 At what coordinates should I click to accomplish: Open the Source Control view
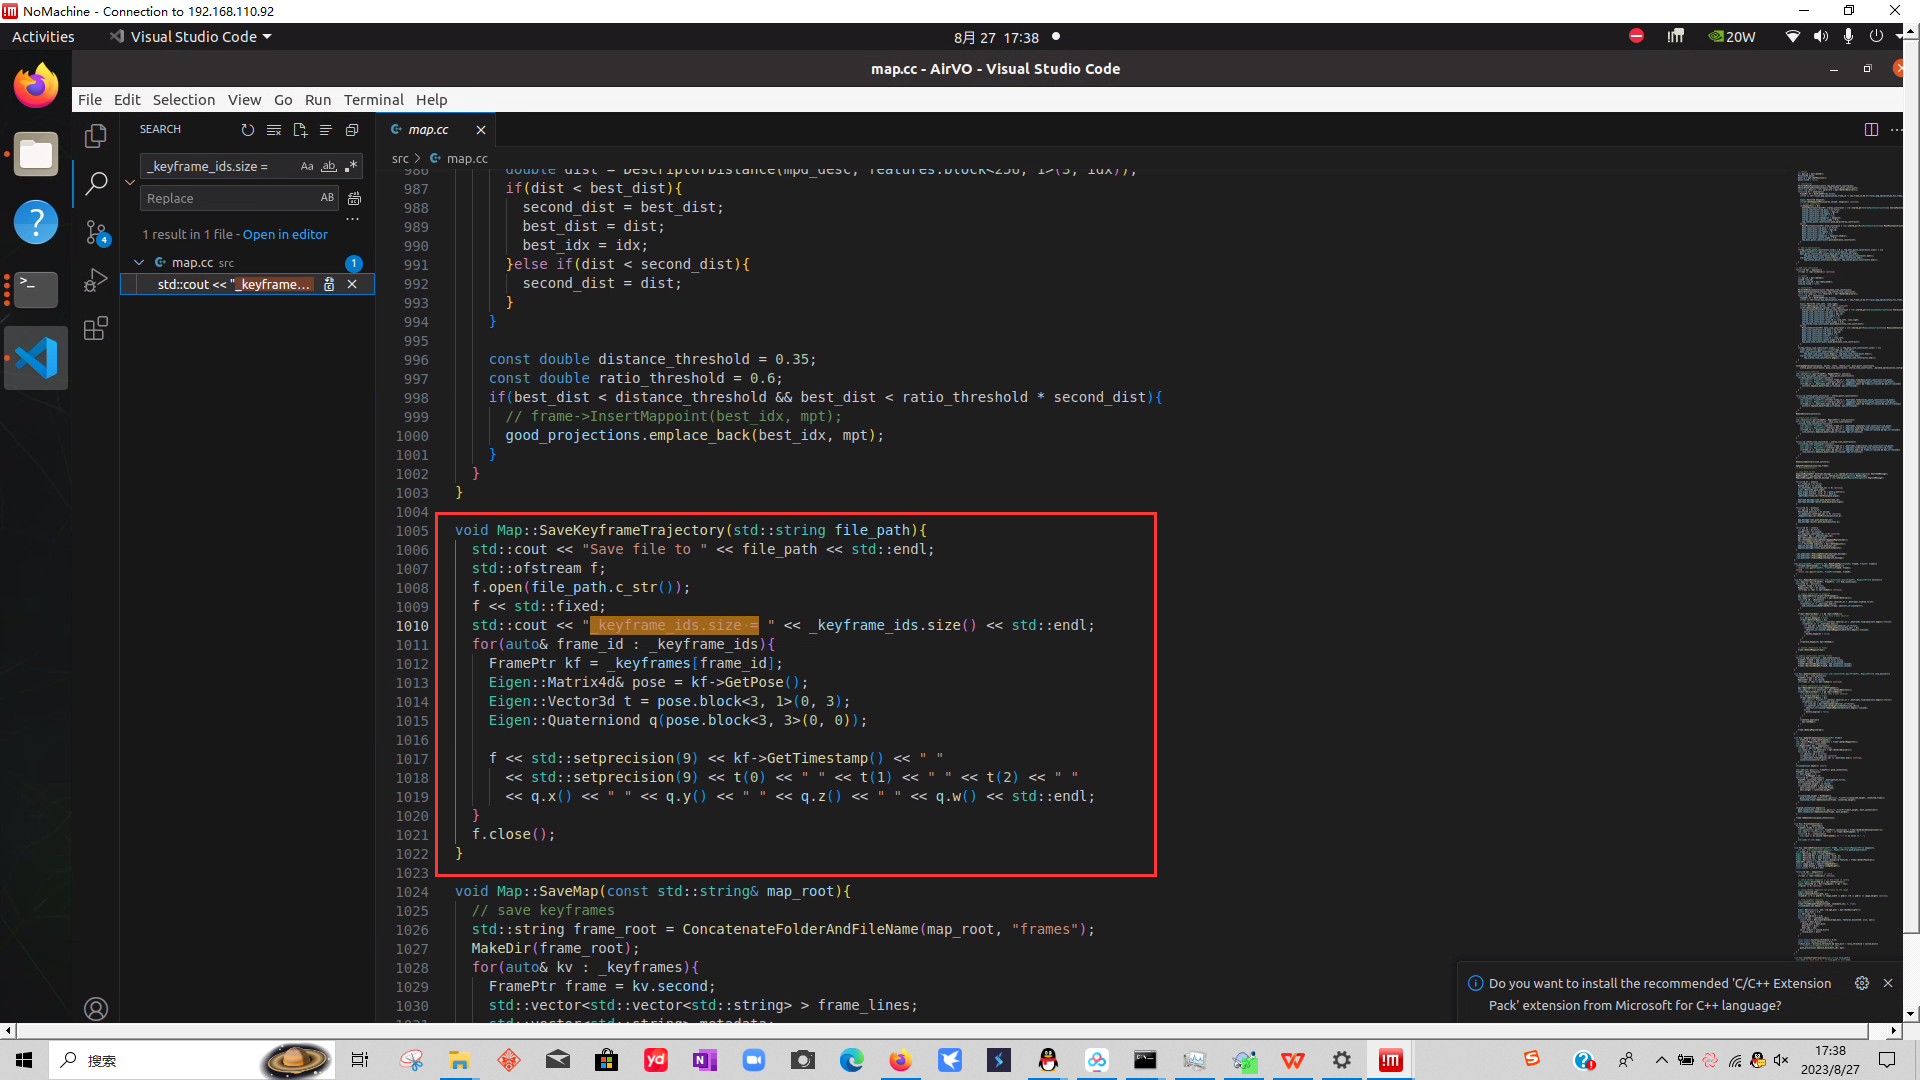tap(96, 232)
